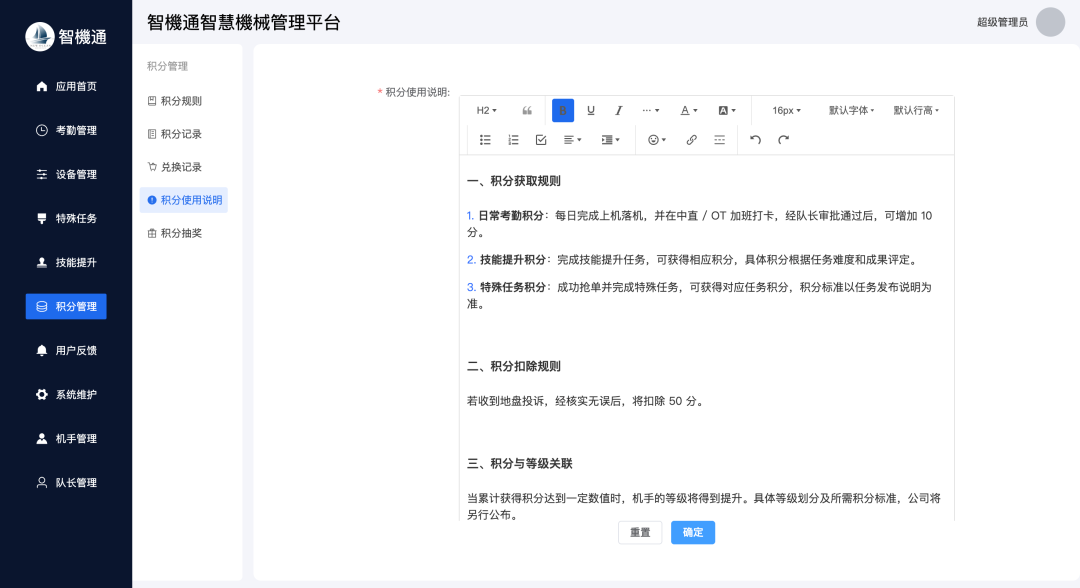Open the text alignment dropdown
Viewport: 1080px width, 588px height.
pos(572,140)
